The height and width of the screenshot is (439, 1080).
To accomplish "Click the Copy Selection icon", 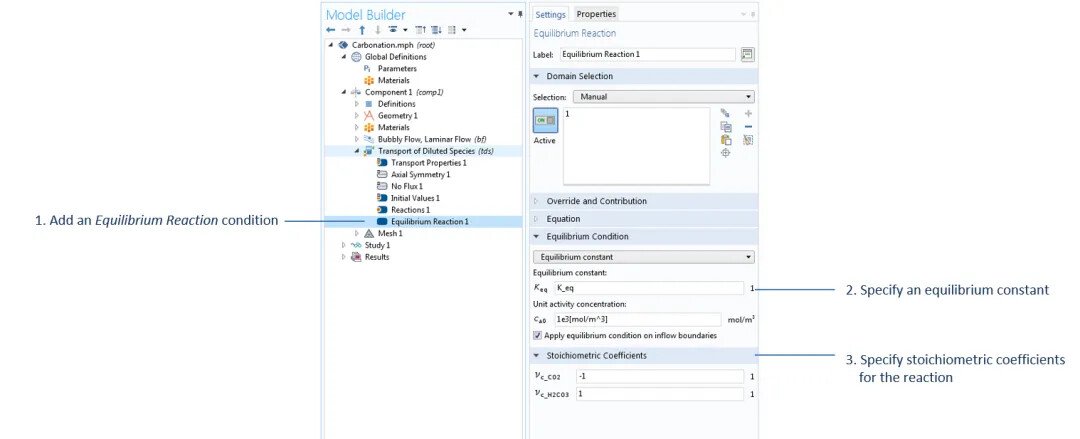I will pyautogui.click(x=726, y=127).
